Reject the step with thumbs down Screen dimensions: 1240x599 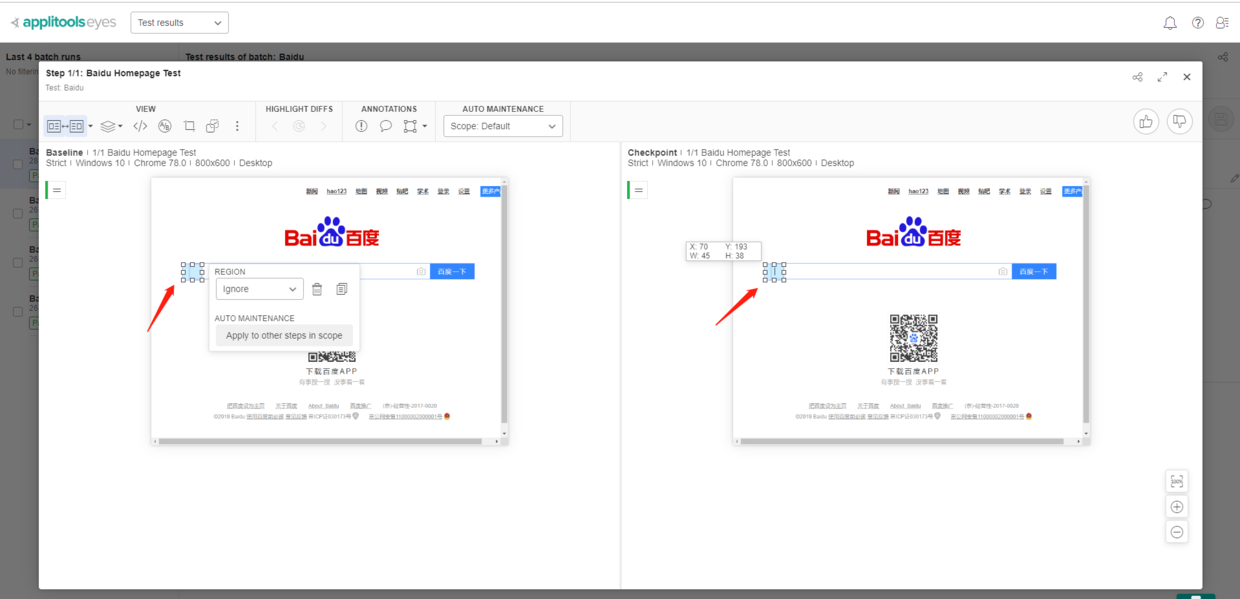[x=1180, y=121]
